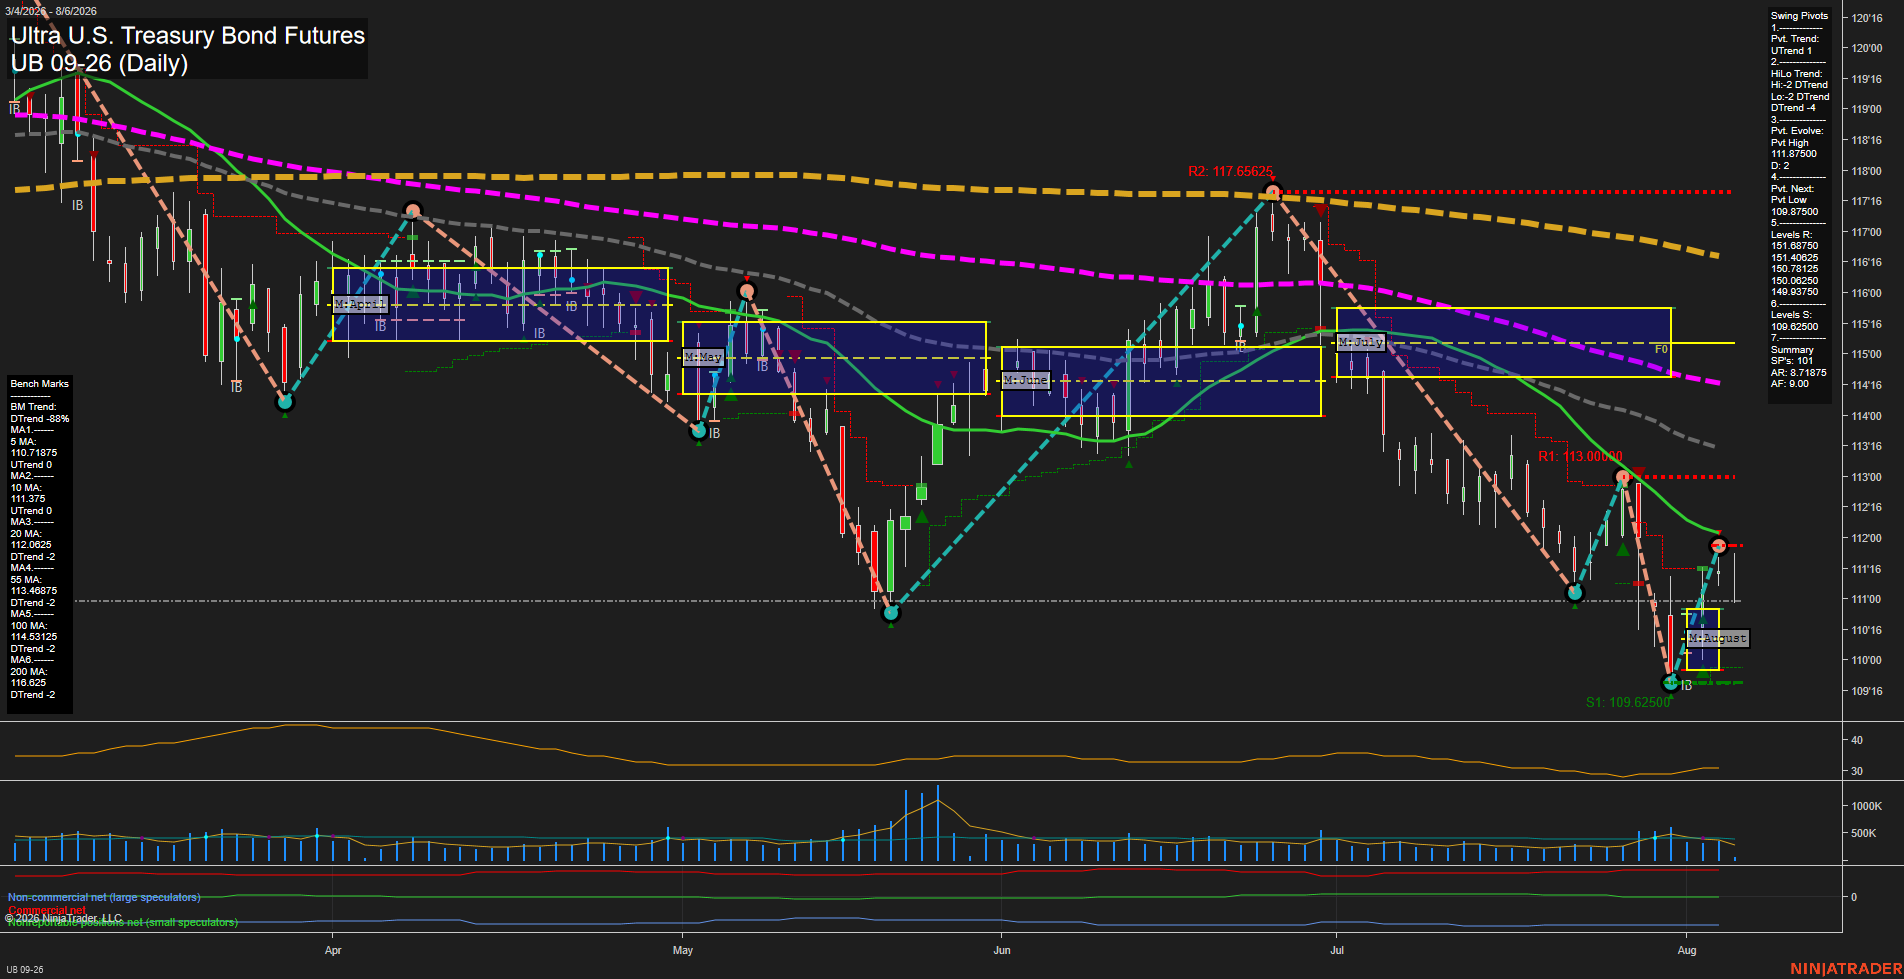Screen dimensions: 1904x979
Task: Select the "200 MA:" label
Action: 29,672
